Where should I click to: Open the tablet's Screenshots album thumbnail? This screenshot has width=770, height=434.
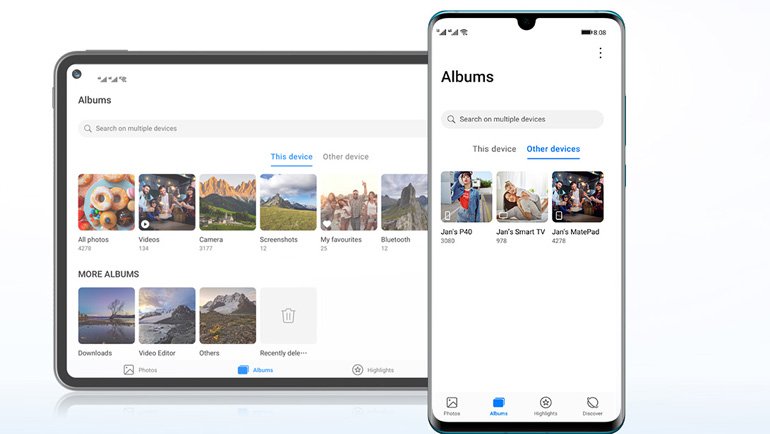(x=288, y=202)
